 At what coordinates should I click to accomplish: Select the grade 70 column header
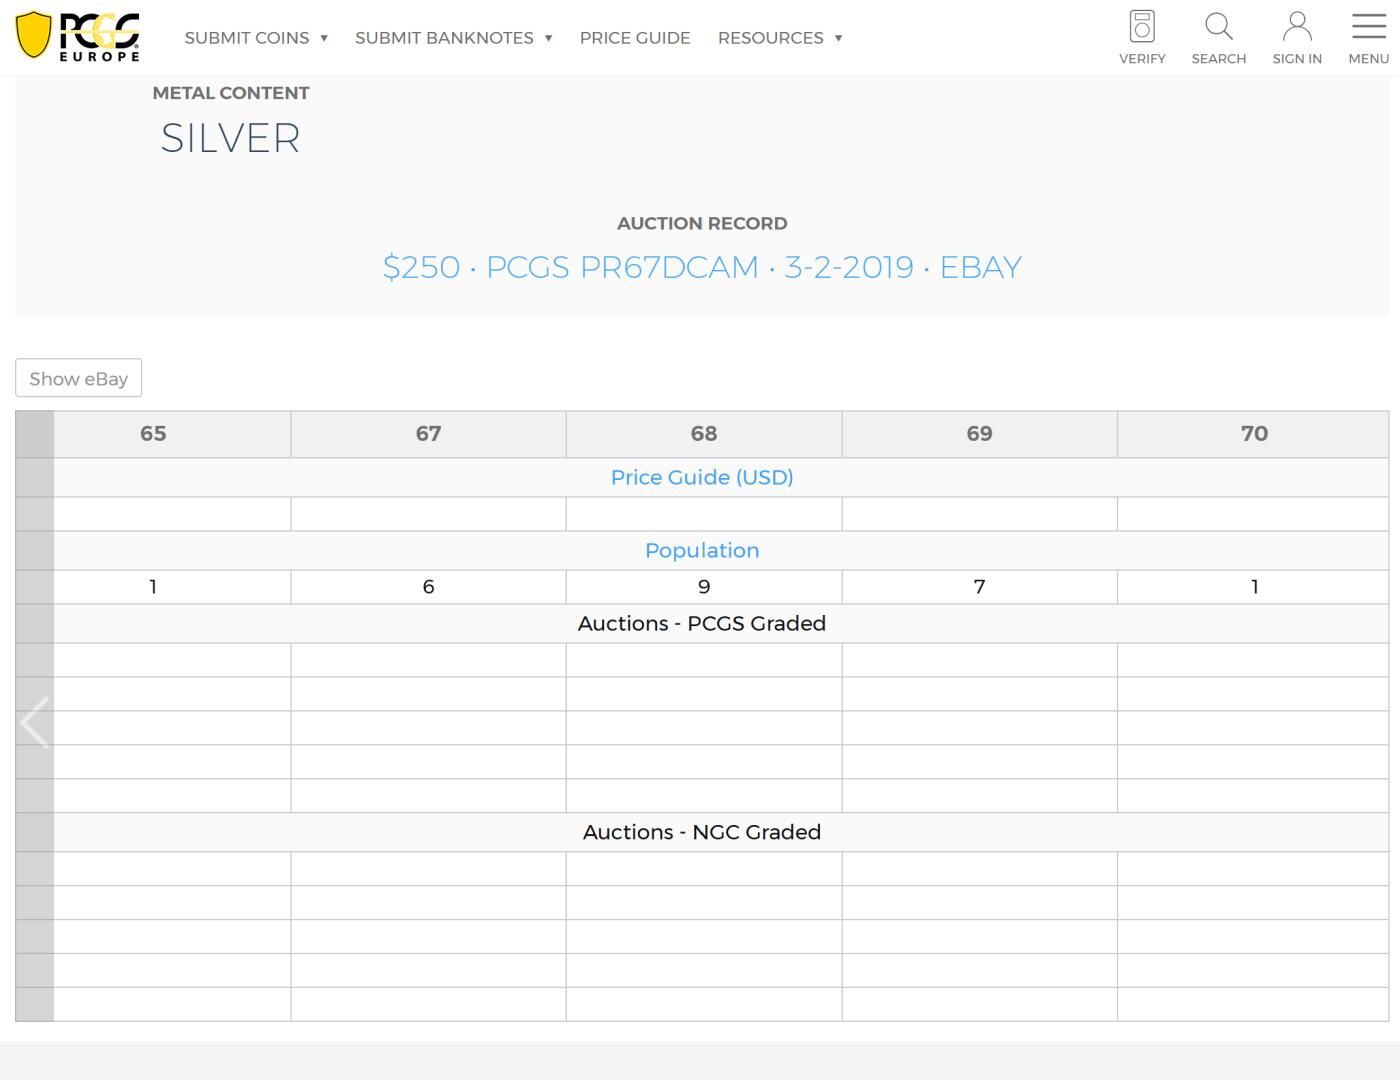pos(1254,433)
